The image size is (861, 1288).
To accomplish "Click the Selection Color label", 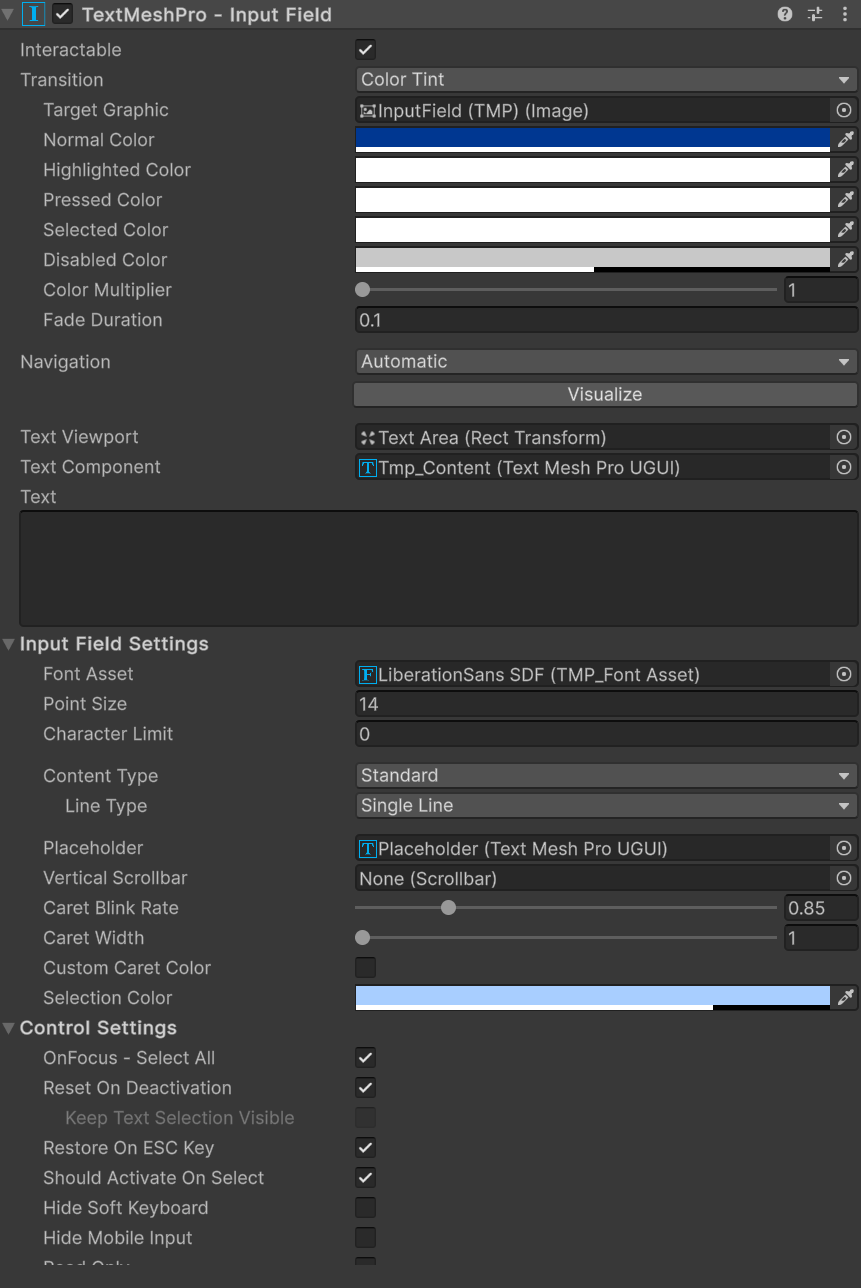I will coord(107,998).
